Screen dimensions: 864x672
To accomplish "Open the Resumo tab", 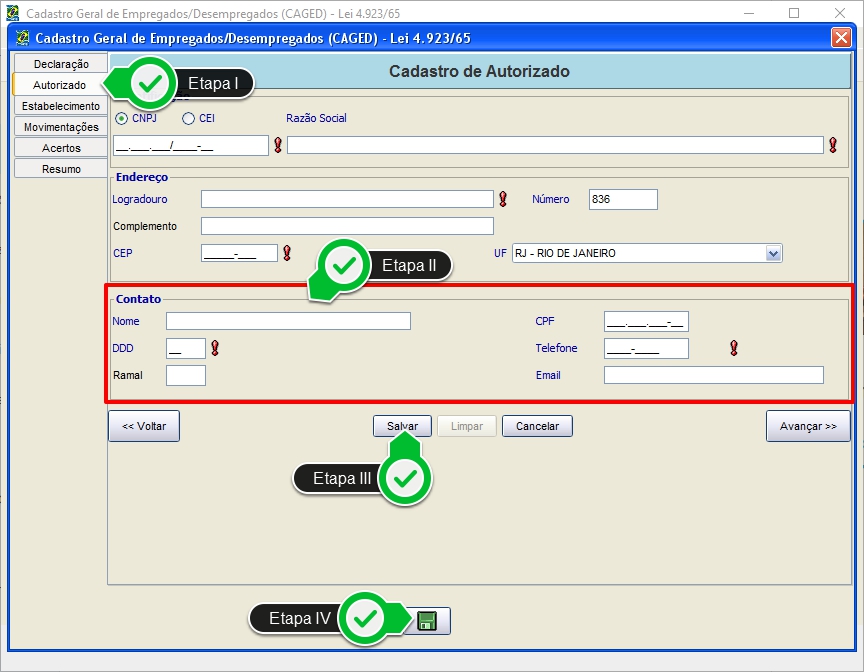I will (x=61, y=169).
